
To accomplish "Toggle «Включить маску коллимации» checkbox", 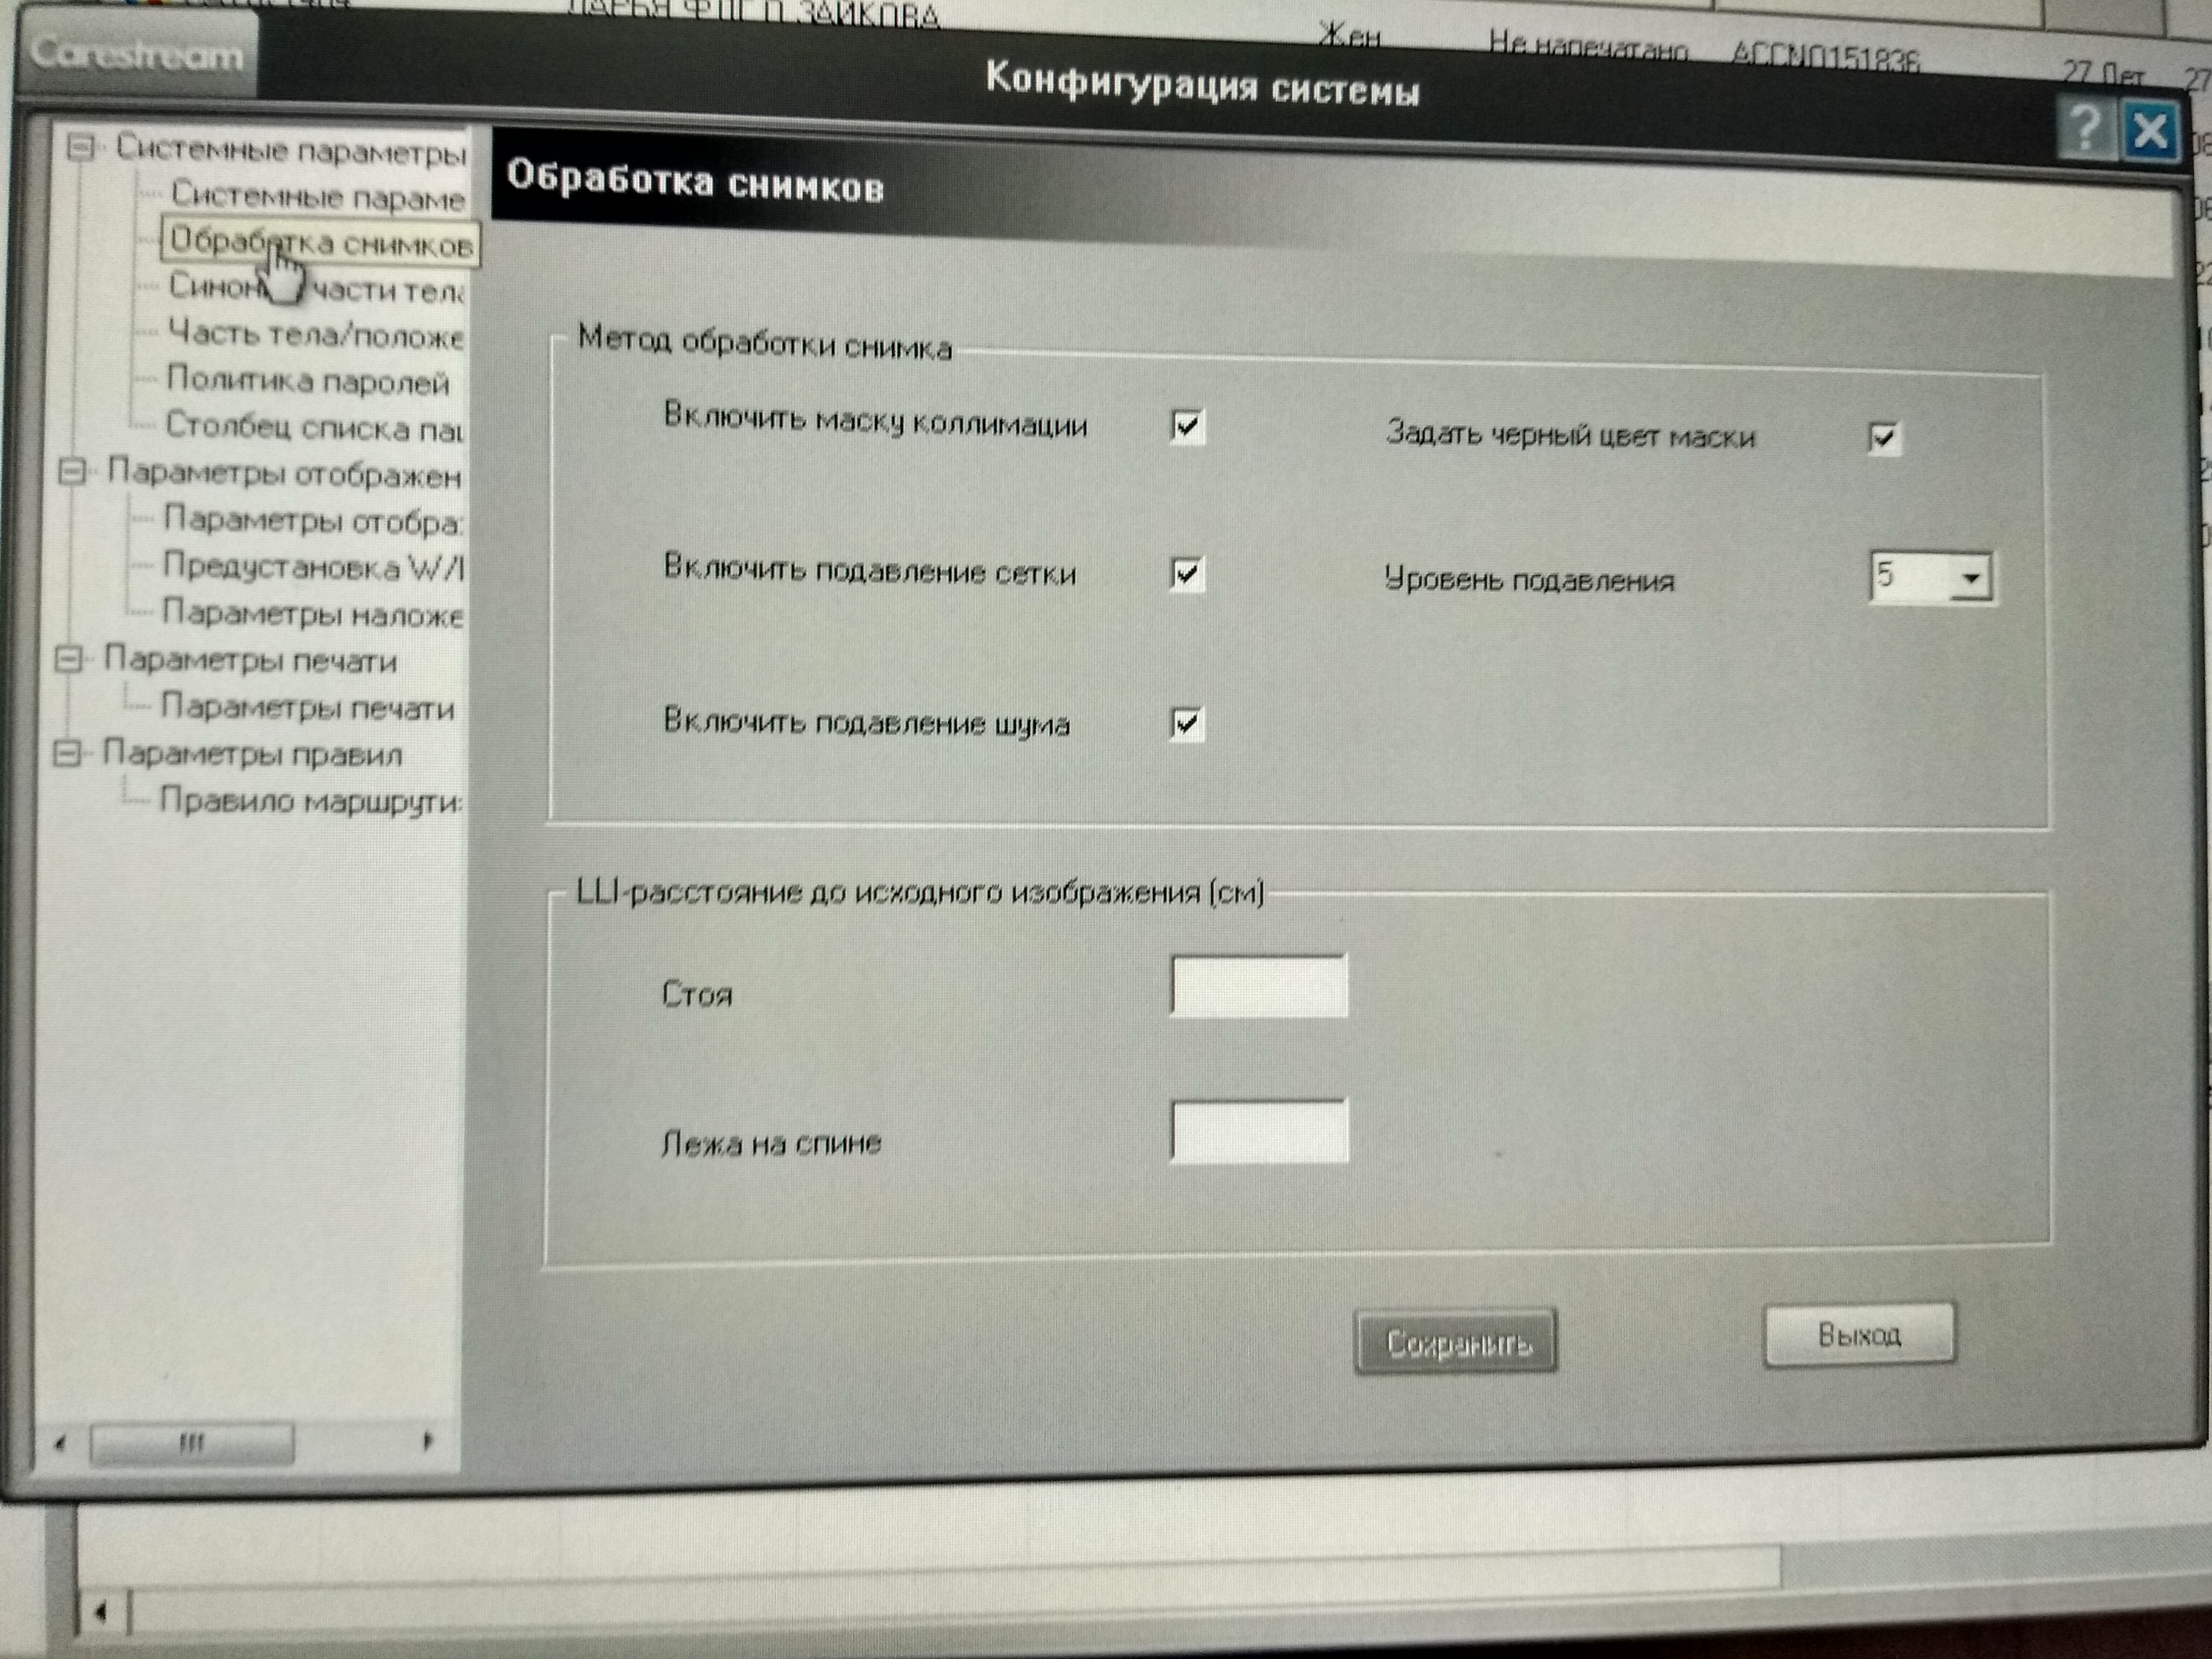I will pos(1187,427).
